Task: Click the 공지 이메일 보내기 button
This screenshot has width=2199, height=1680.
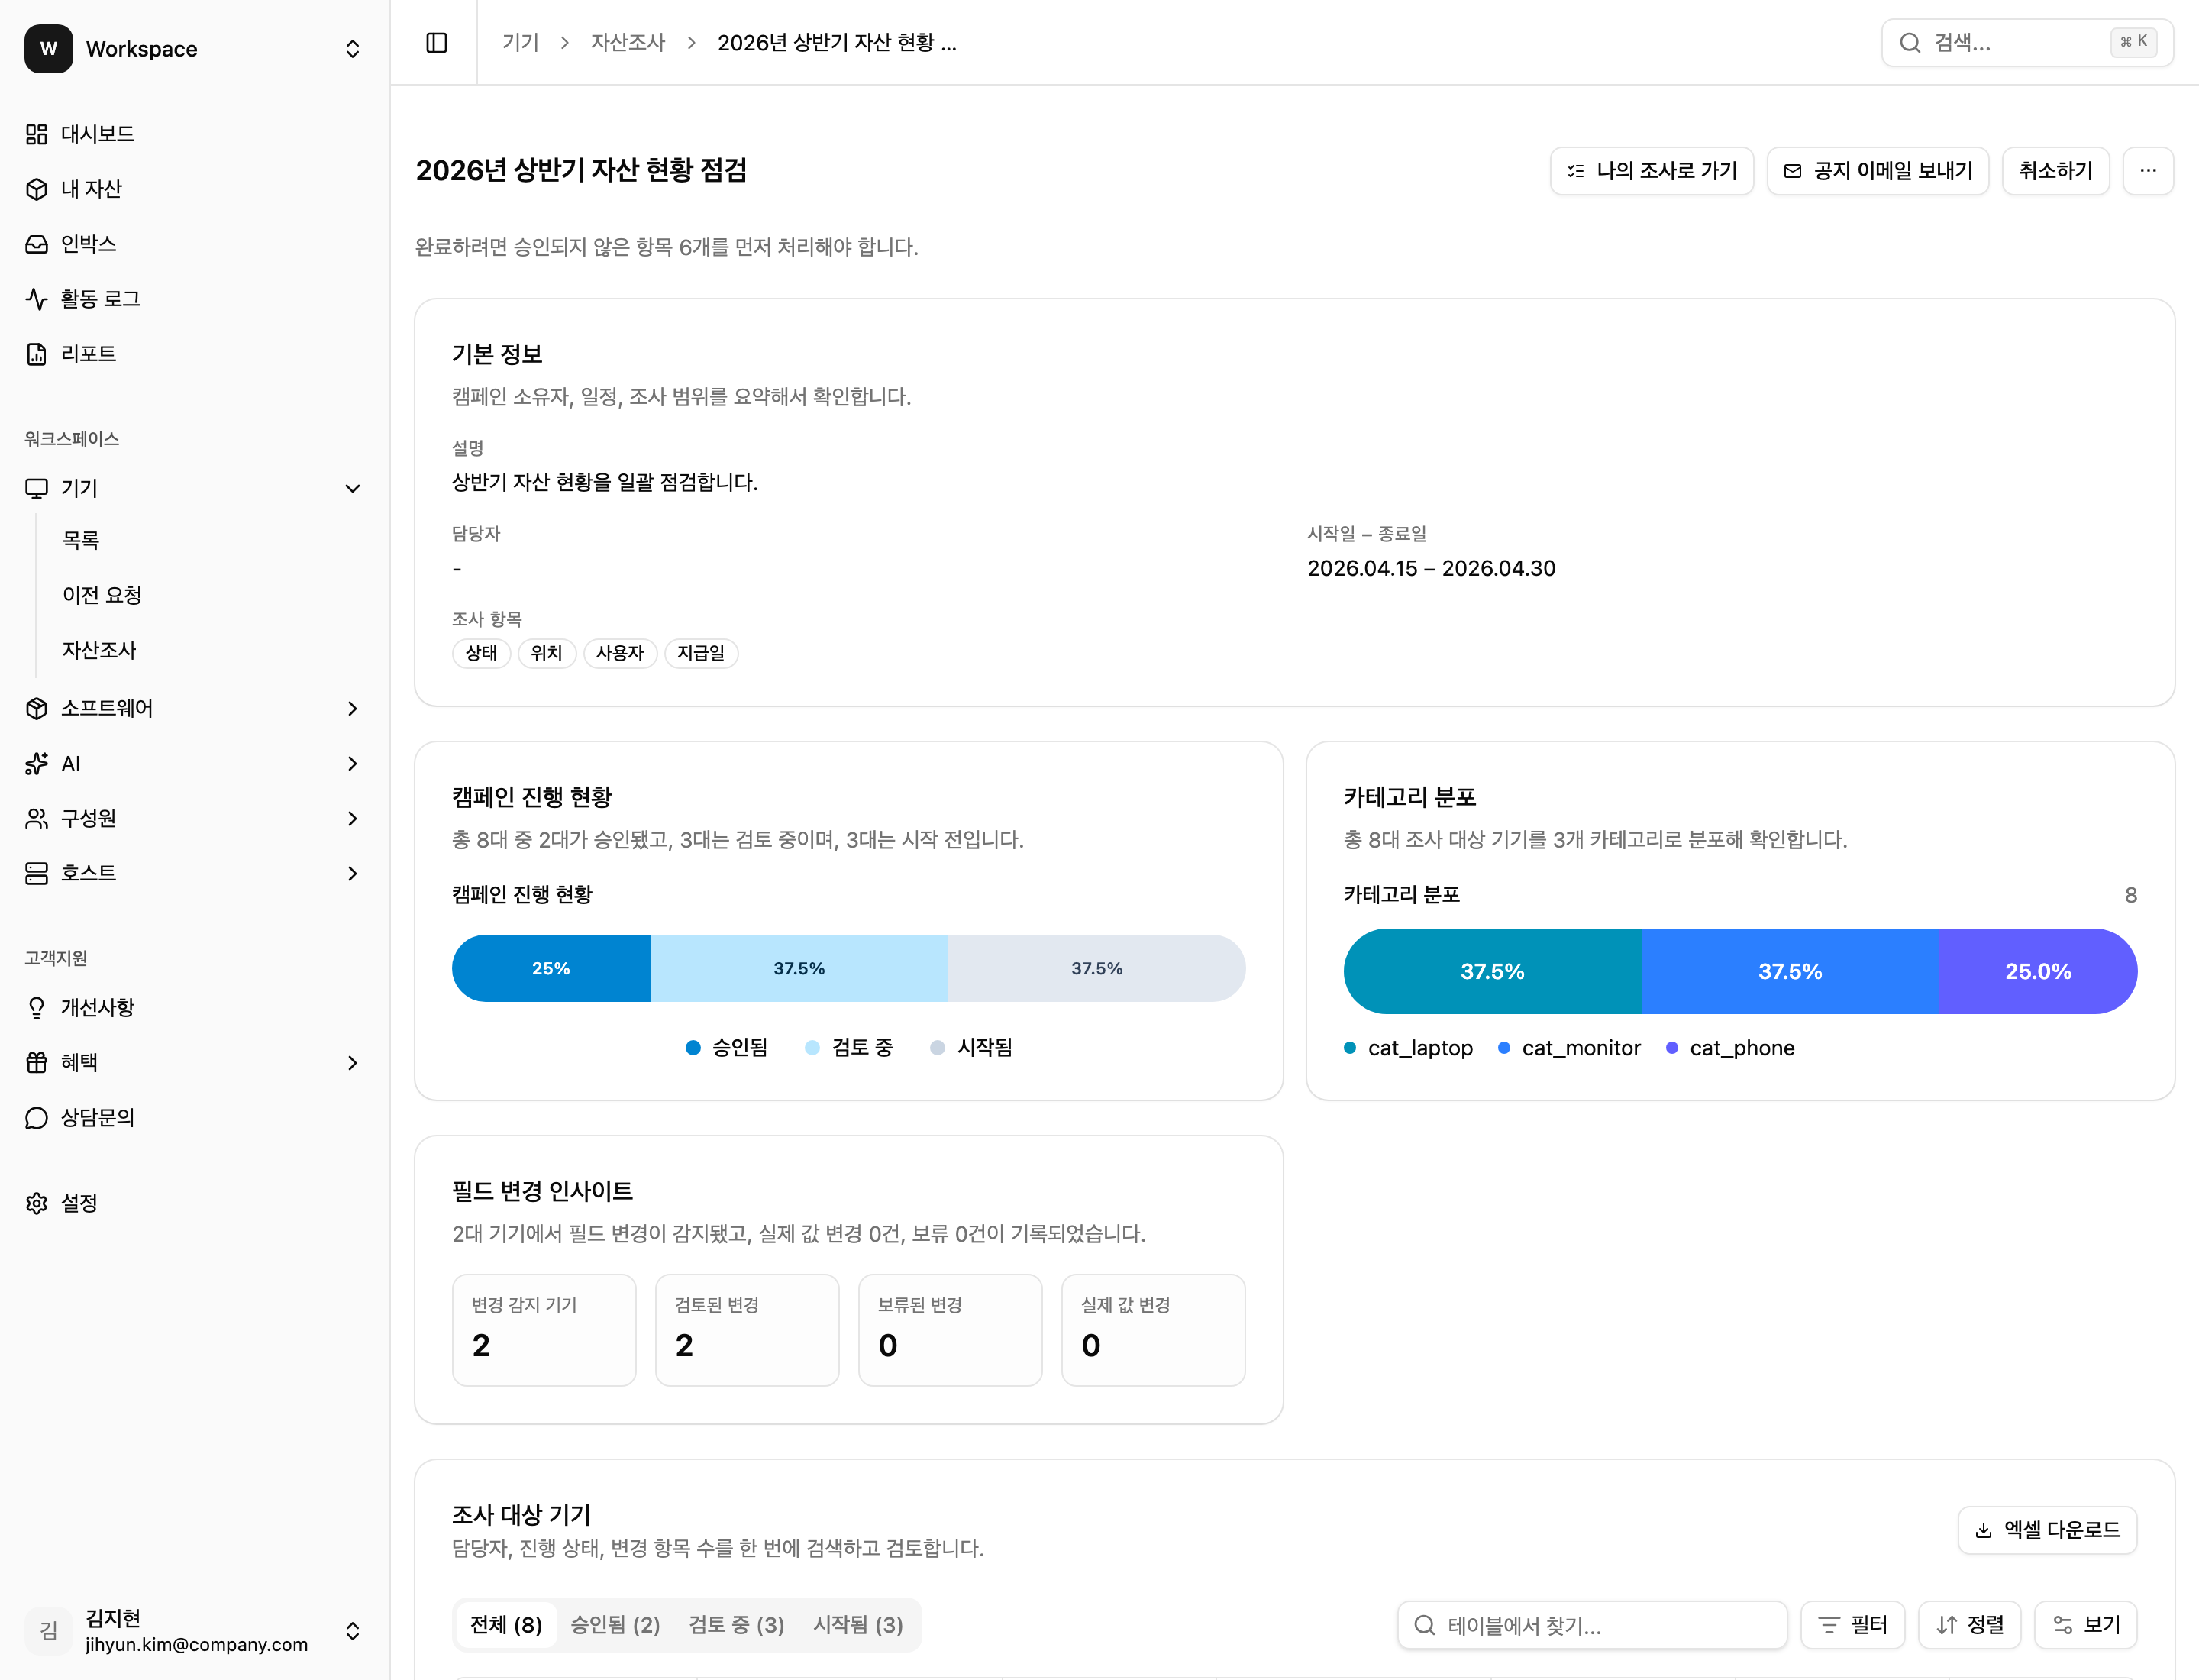Action: tap(1878, 170)
